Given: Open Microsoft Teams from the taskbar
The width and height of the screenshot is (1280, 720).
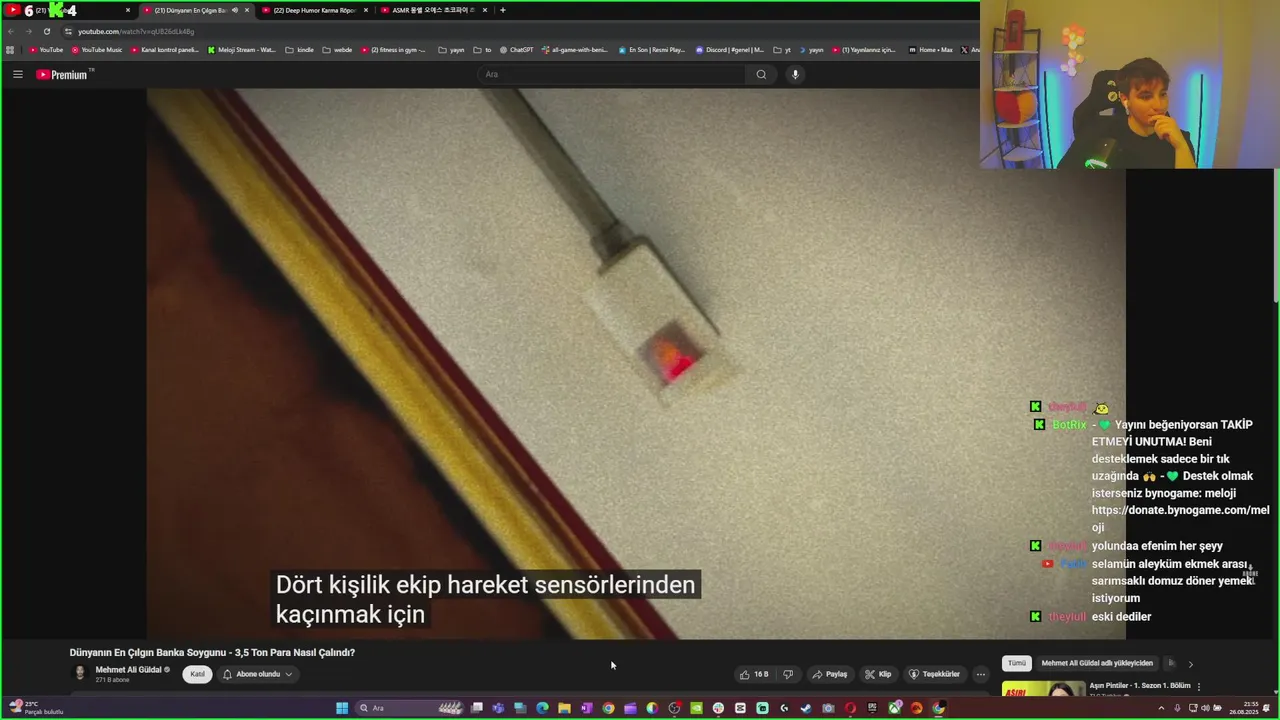Looking at the screenshot, I should [498, 708].
